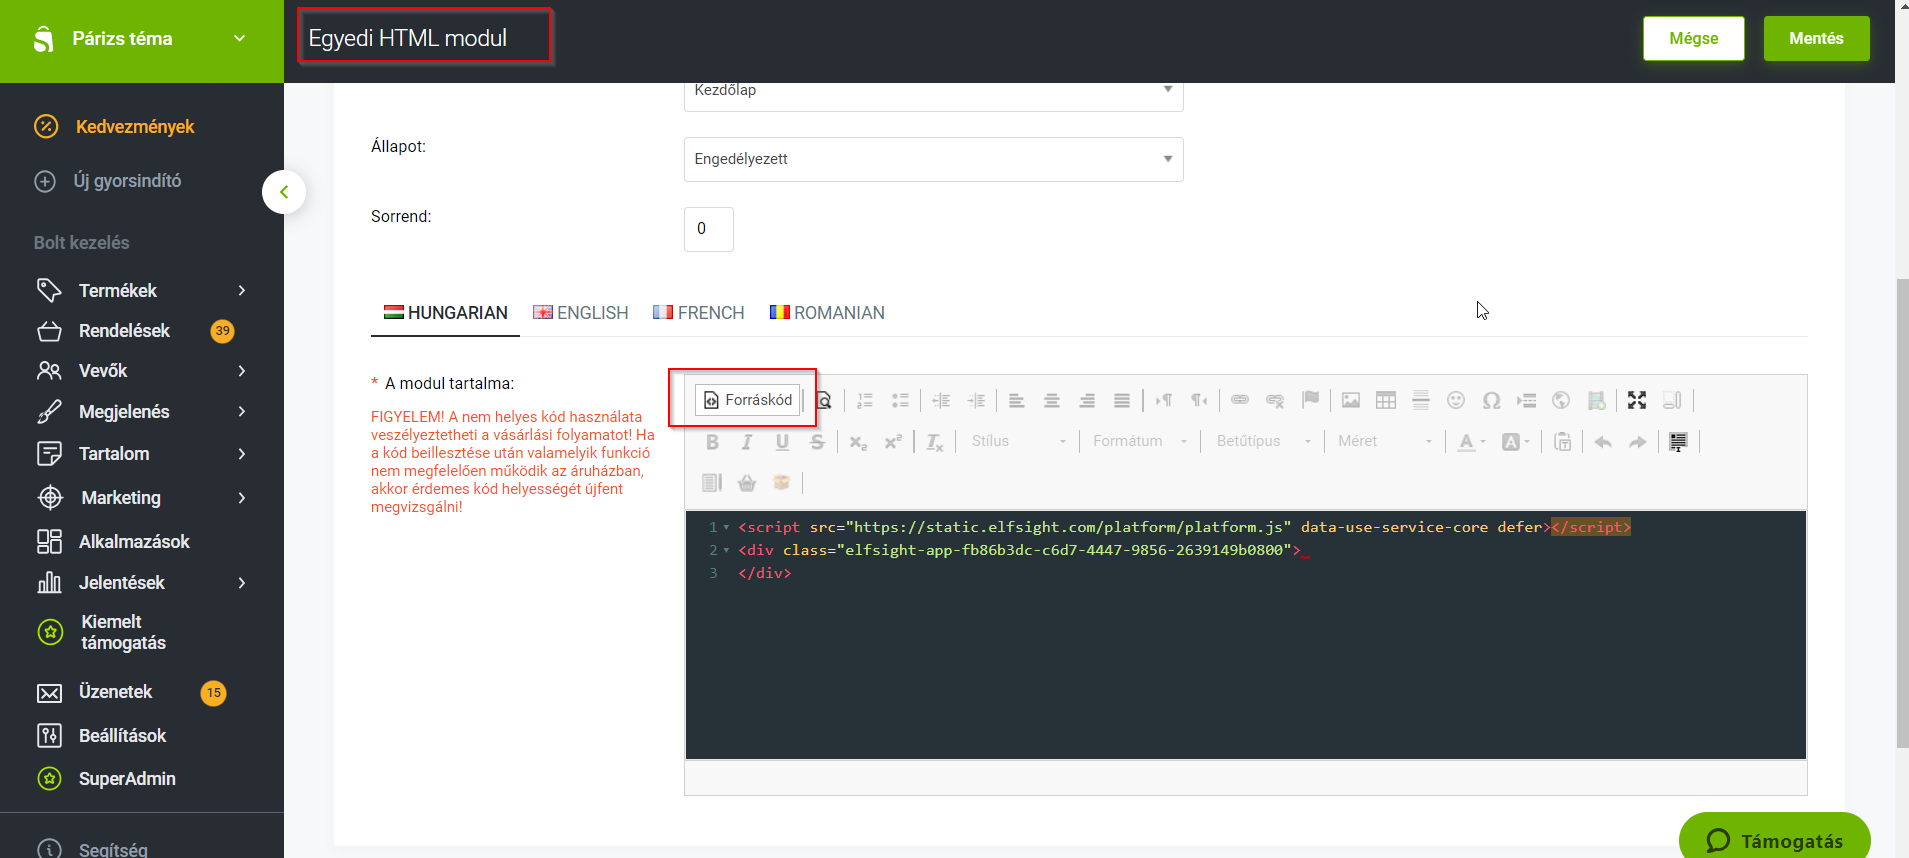Toggle underline formatting
Screen dimensions: 1909x858
tap(782, 442)
